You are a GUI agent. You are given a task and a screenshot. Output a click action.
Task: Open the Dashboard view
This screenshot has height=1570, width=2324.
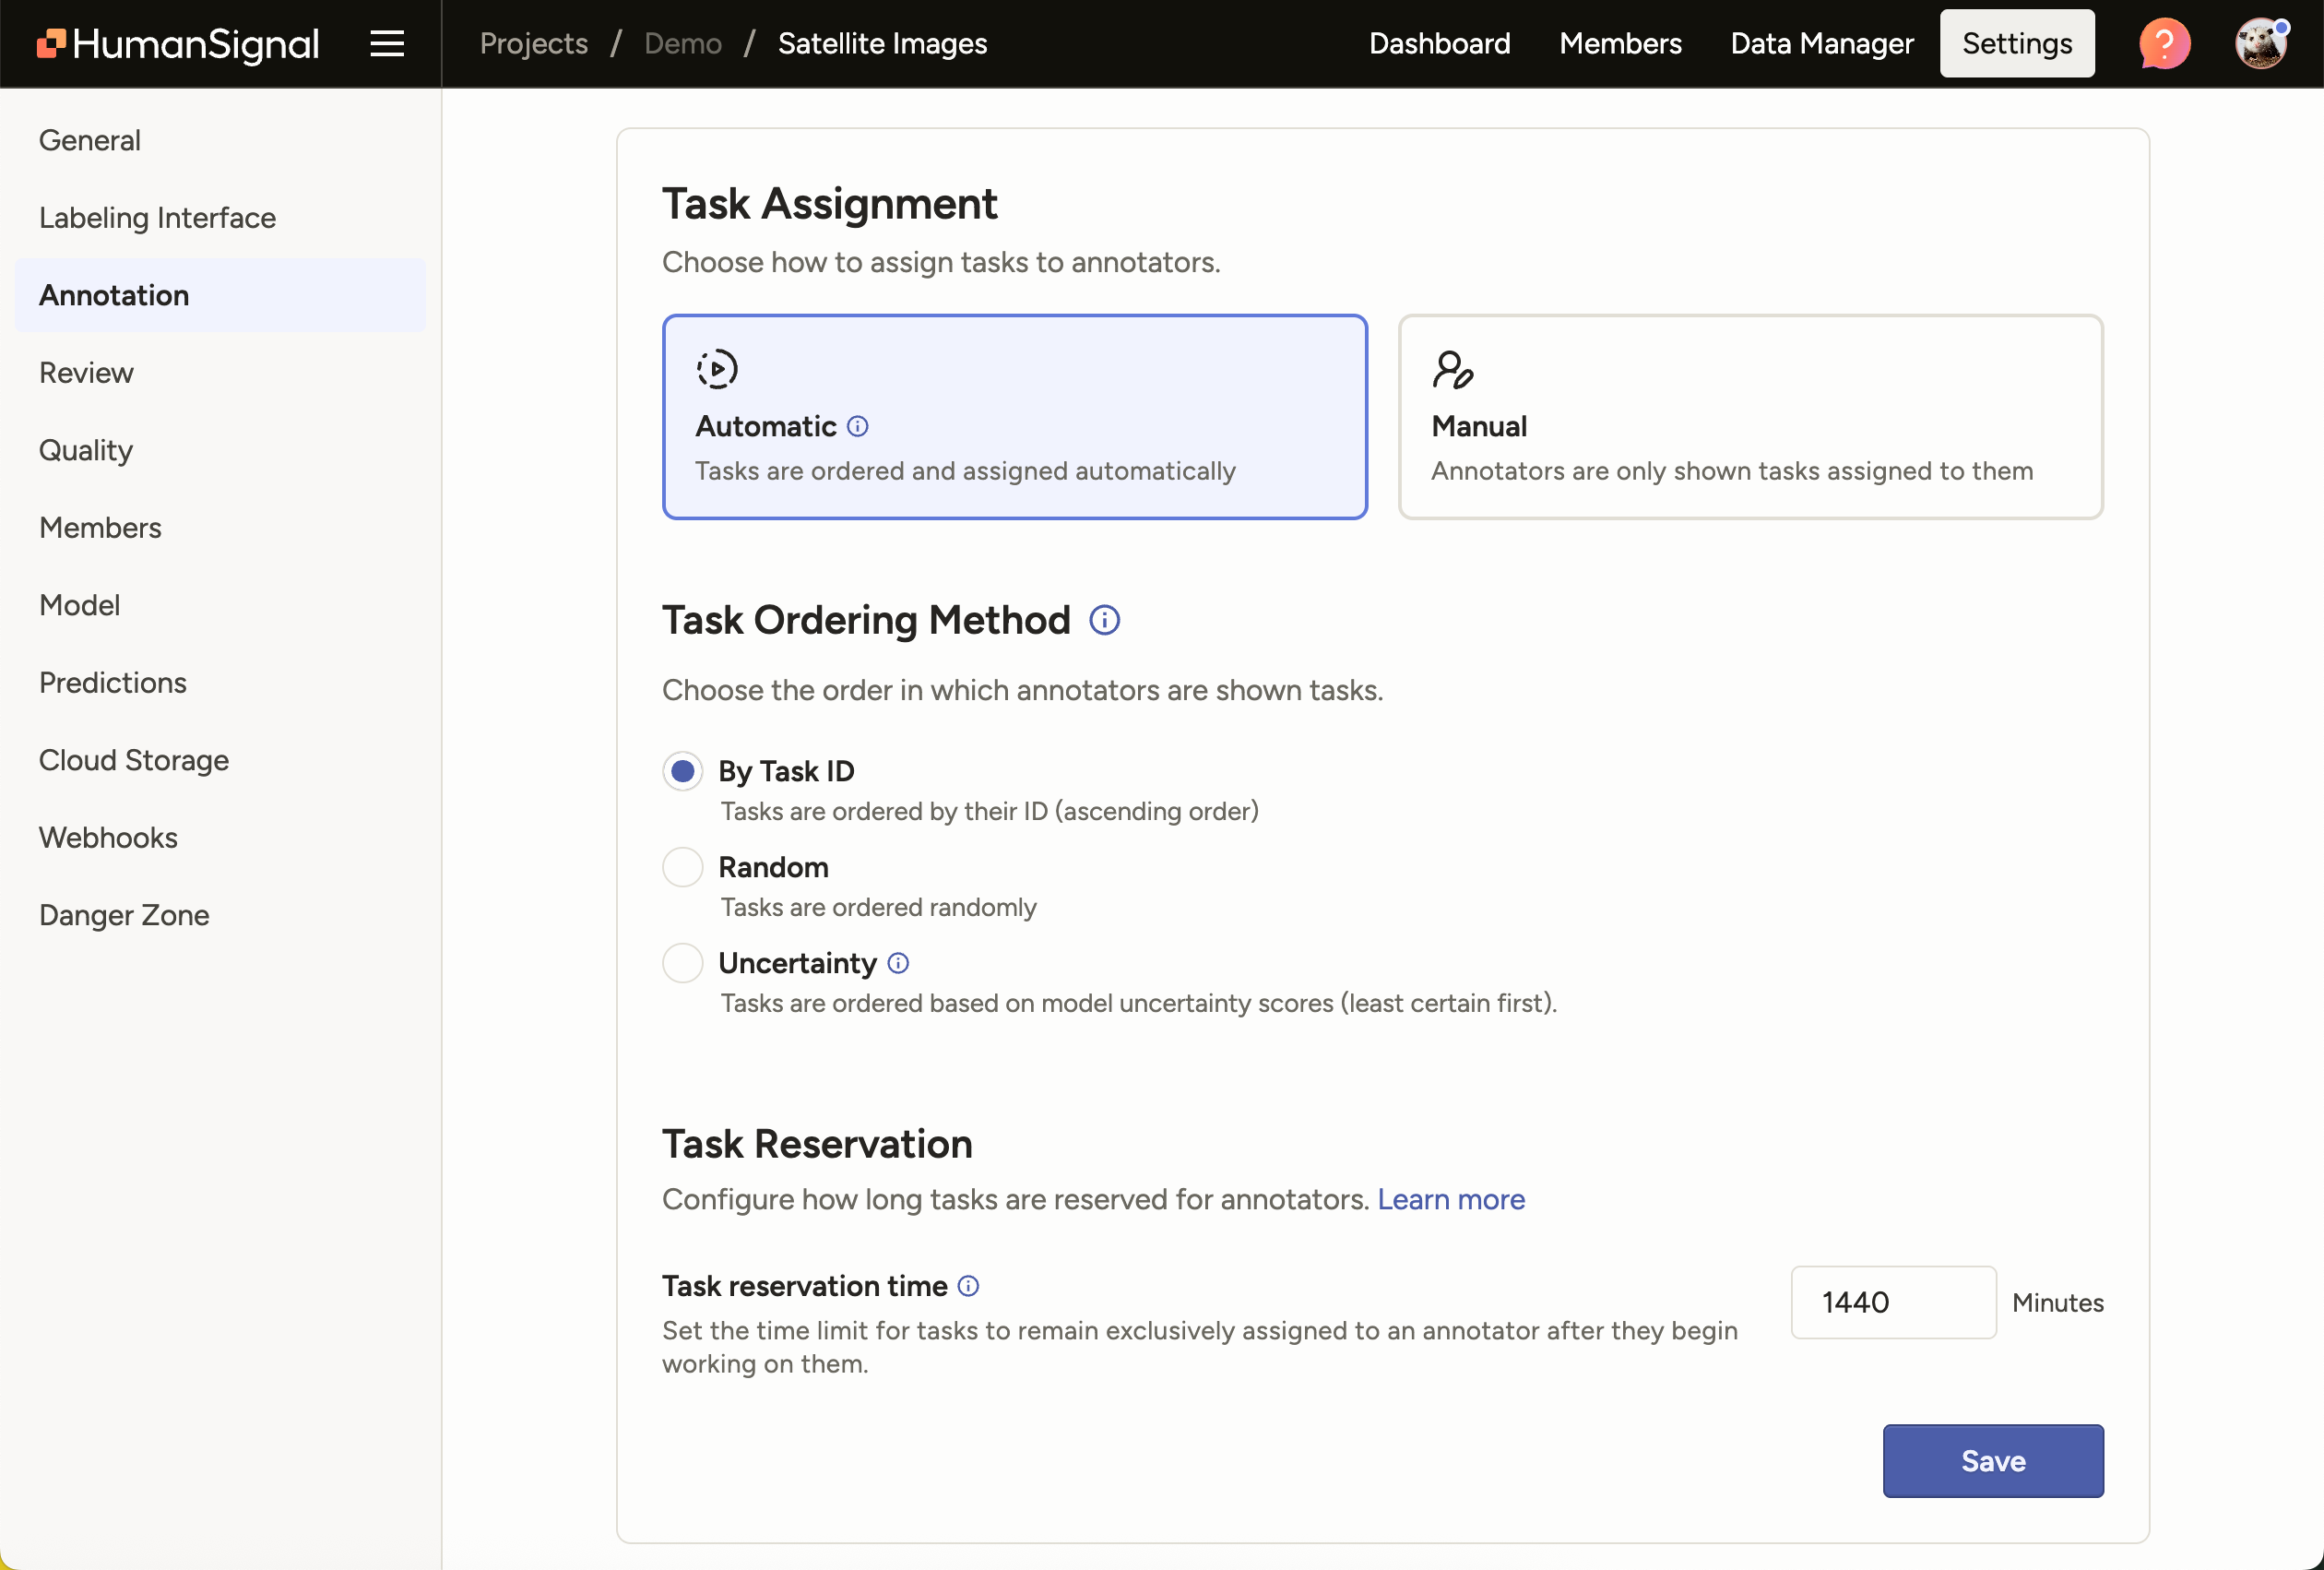[1440, 43]
